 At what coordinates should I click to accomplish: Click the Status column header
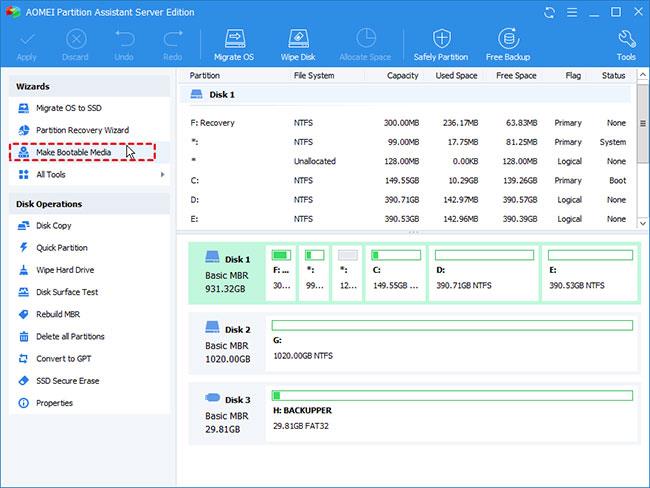pos(614,75)
